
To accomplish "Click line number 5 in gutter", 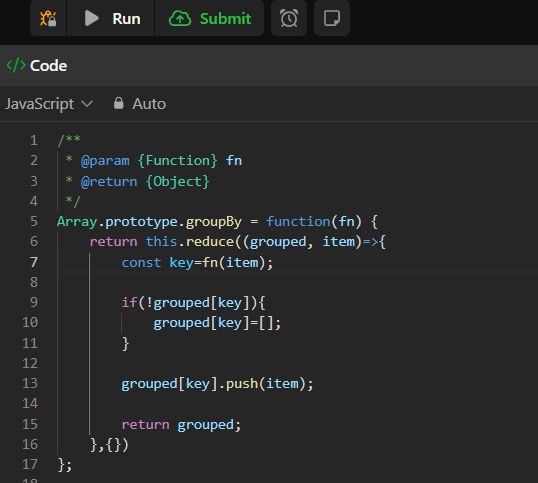I will [x=34, y=222].
